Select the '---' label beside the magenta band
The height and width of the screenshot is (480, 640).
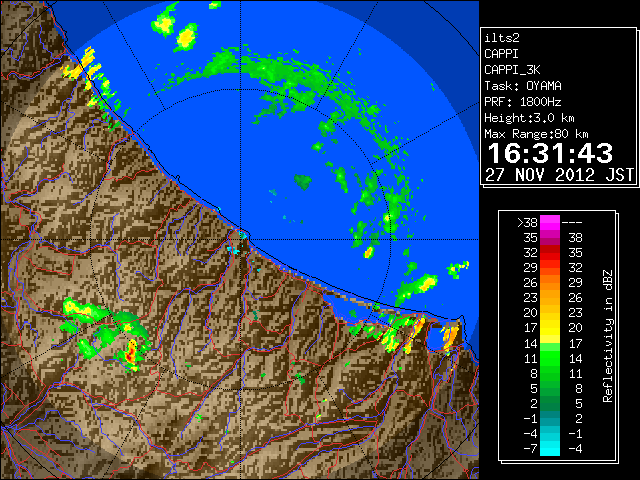[572, 223]
